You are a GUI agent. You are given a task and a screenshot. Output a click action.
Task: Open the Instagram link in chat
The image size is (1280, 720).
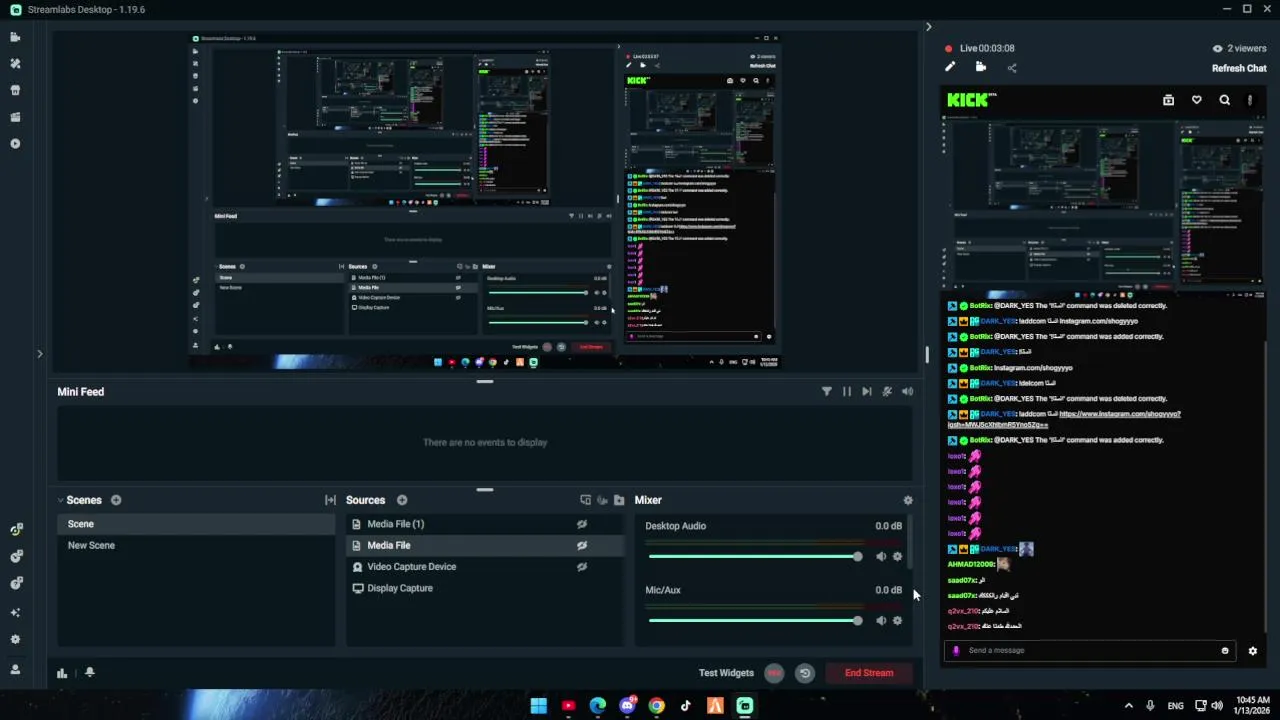click(x=1064, y=419)
